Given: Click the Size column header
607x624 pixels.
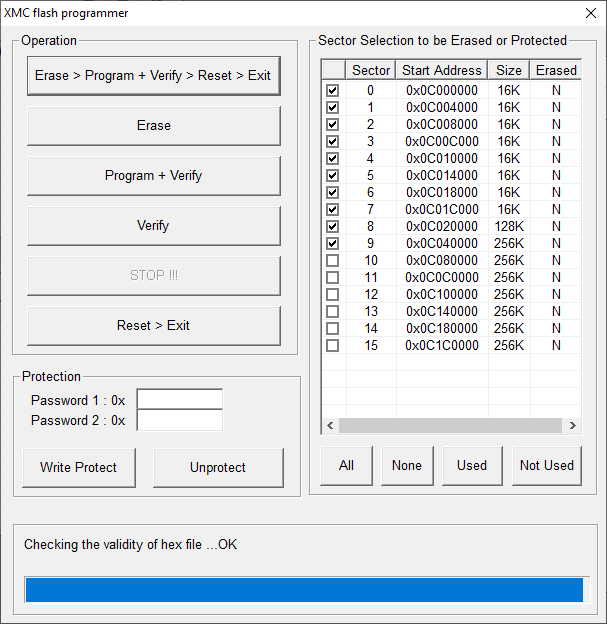Looking at the screenshot, I should pyautogui.click(x=509, y=70).
